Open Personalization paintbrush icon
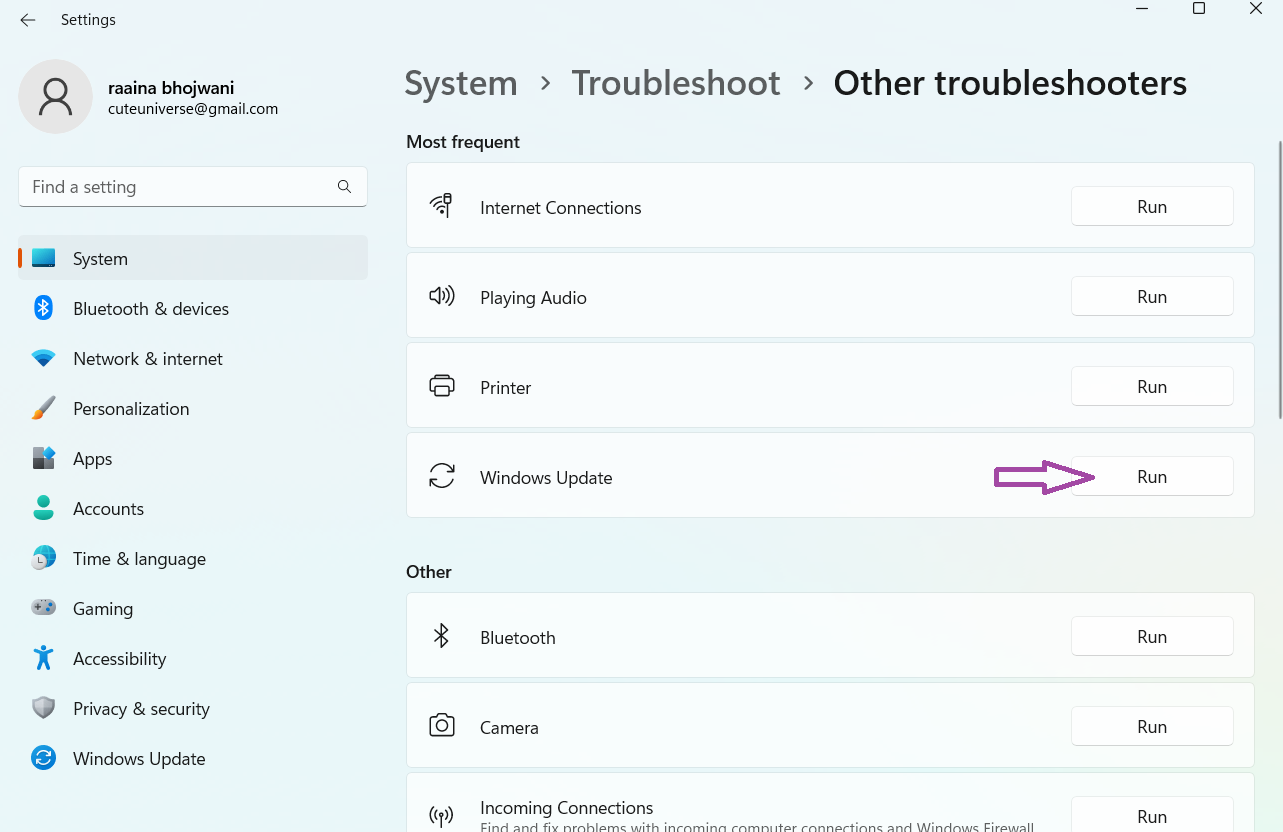Image resolution: width=1283 pixels, height=832 pixels. click(43, 409)
